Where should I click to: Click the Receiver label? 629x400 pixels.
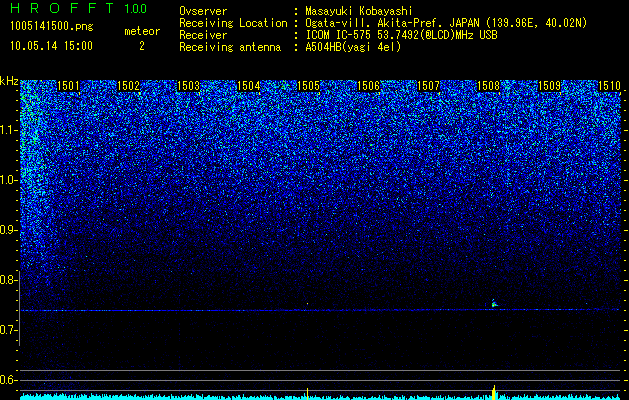(x=203, y=35)
